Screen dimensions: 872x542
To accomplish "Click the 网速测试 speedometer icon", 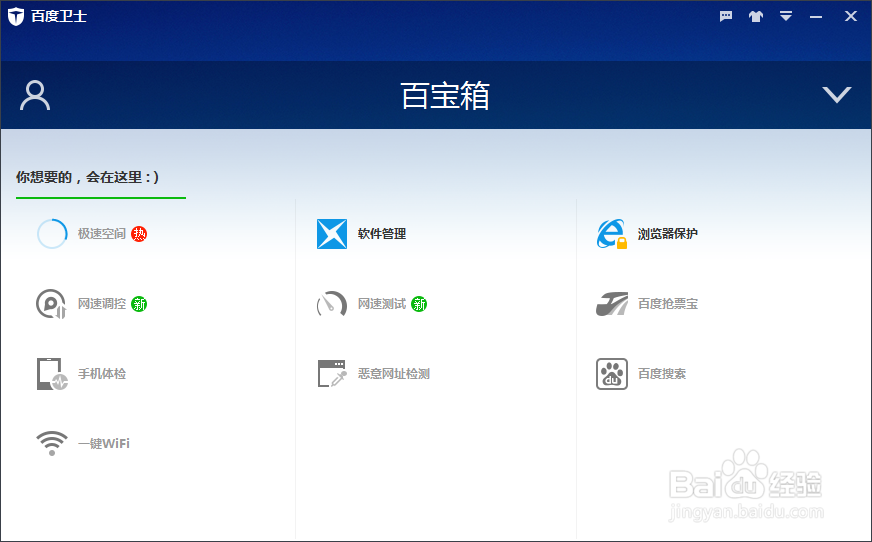I will [x=332, y=304].
